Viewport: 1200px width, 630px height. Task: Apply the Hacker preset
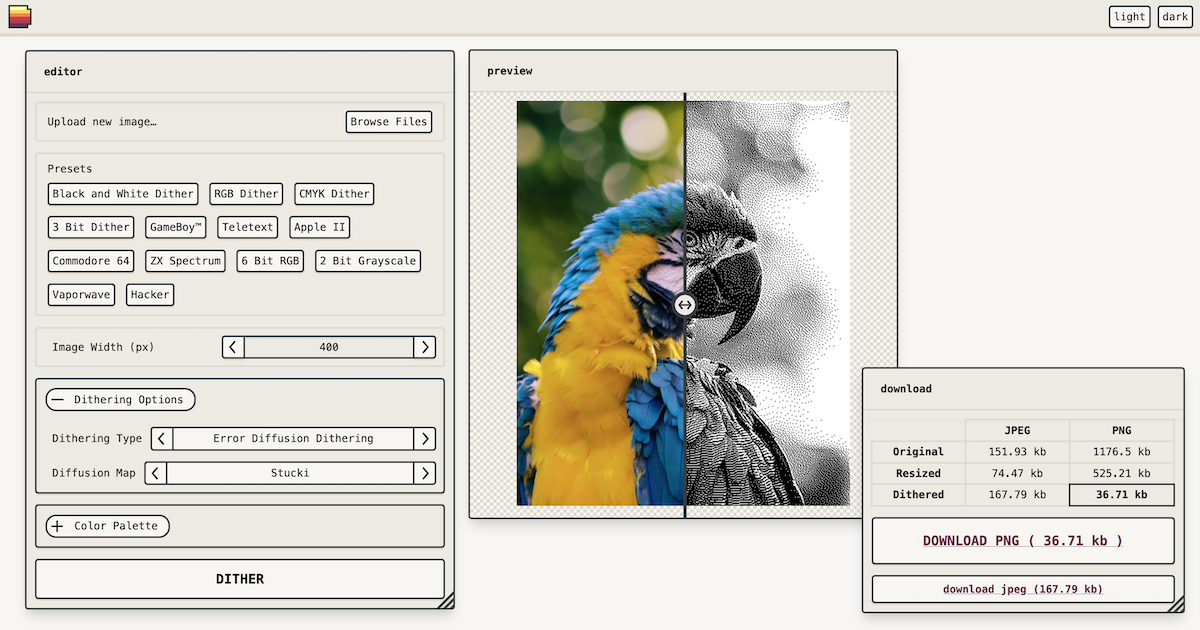click(x=150, y=294)
